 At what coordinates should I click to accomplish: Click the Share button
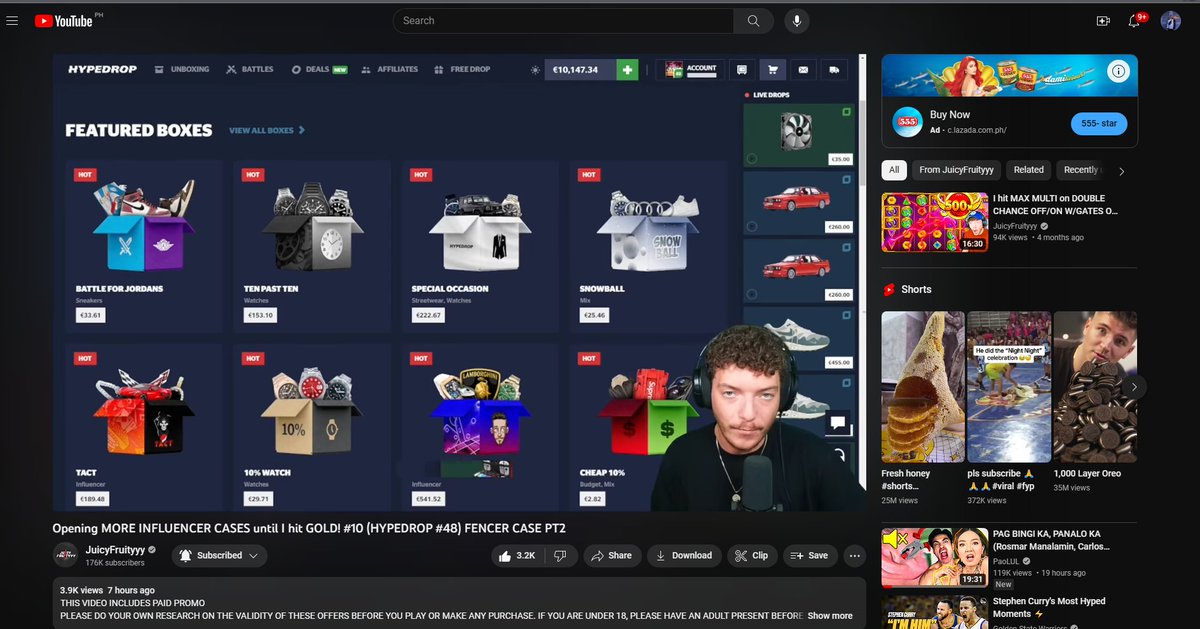click(x=611, y=555)
